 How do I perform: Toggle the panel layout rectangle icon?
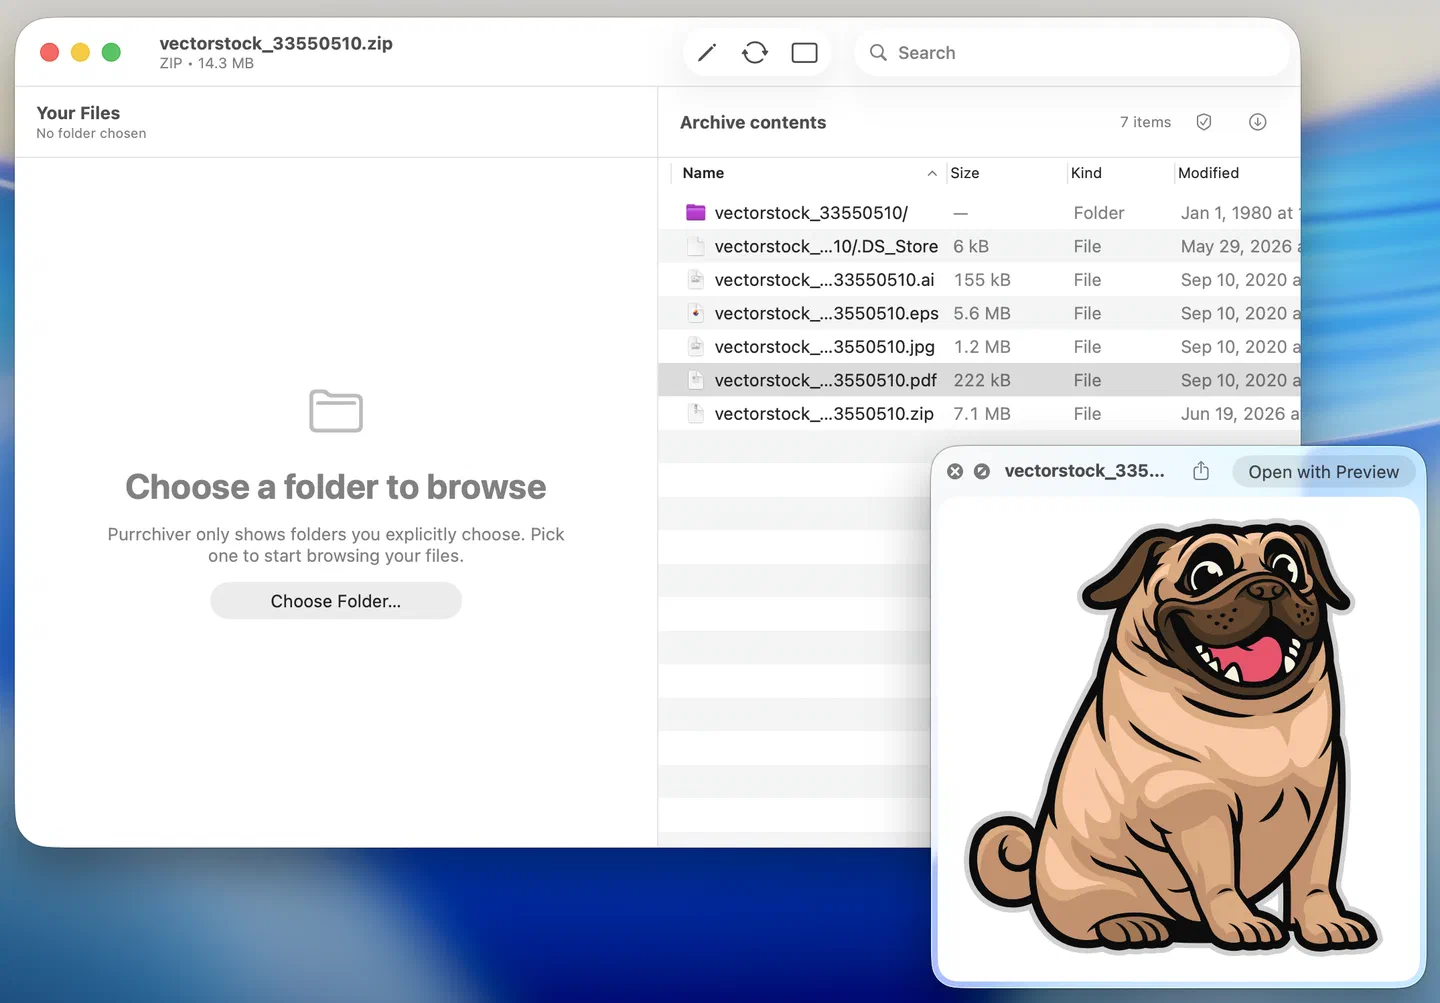pyautogui.click(x=805, y=52)
